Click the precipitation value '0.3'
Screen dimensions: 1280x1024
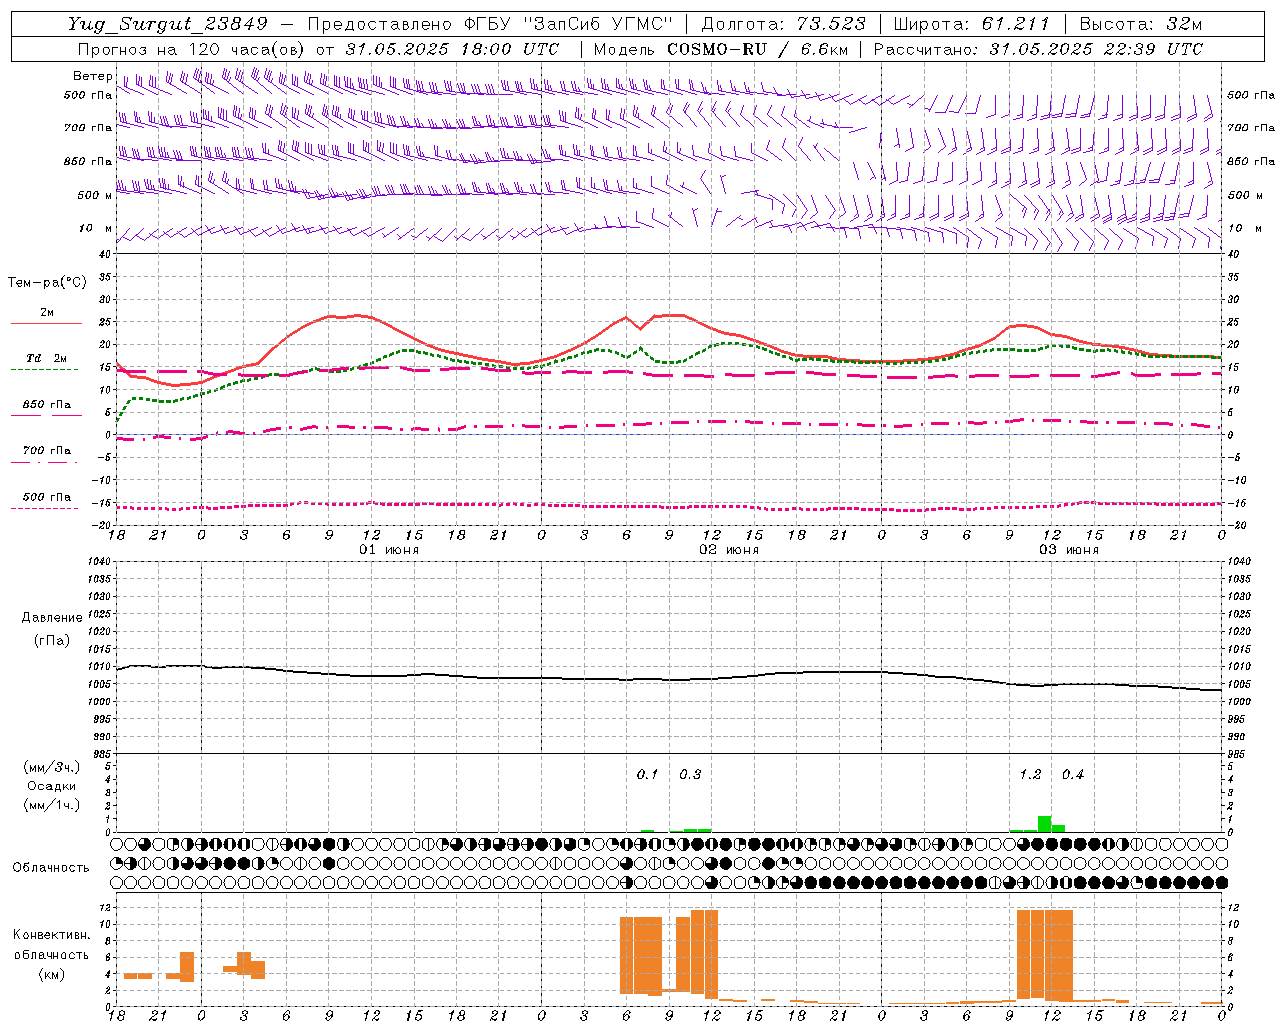[x=690, y=775]
